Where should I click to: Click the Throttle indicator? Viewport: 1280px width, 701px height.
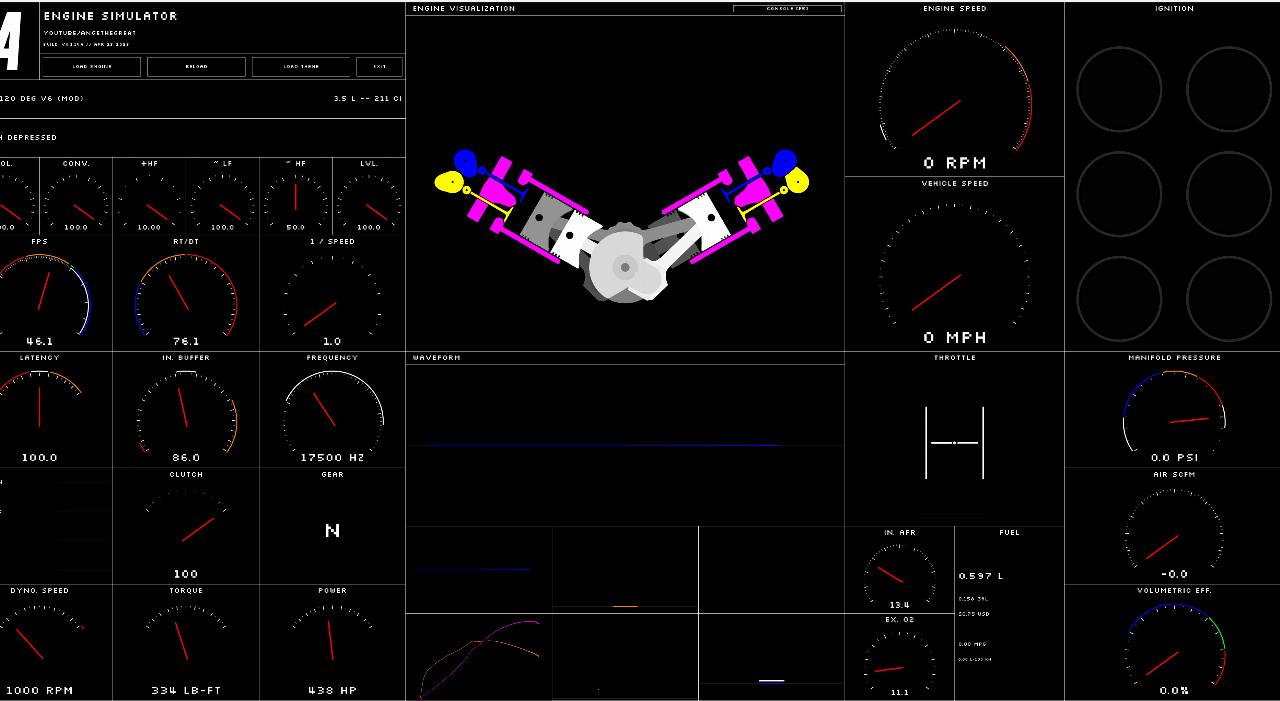pyautogui.click(x=954, y=442)
